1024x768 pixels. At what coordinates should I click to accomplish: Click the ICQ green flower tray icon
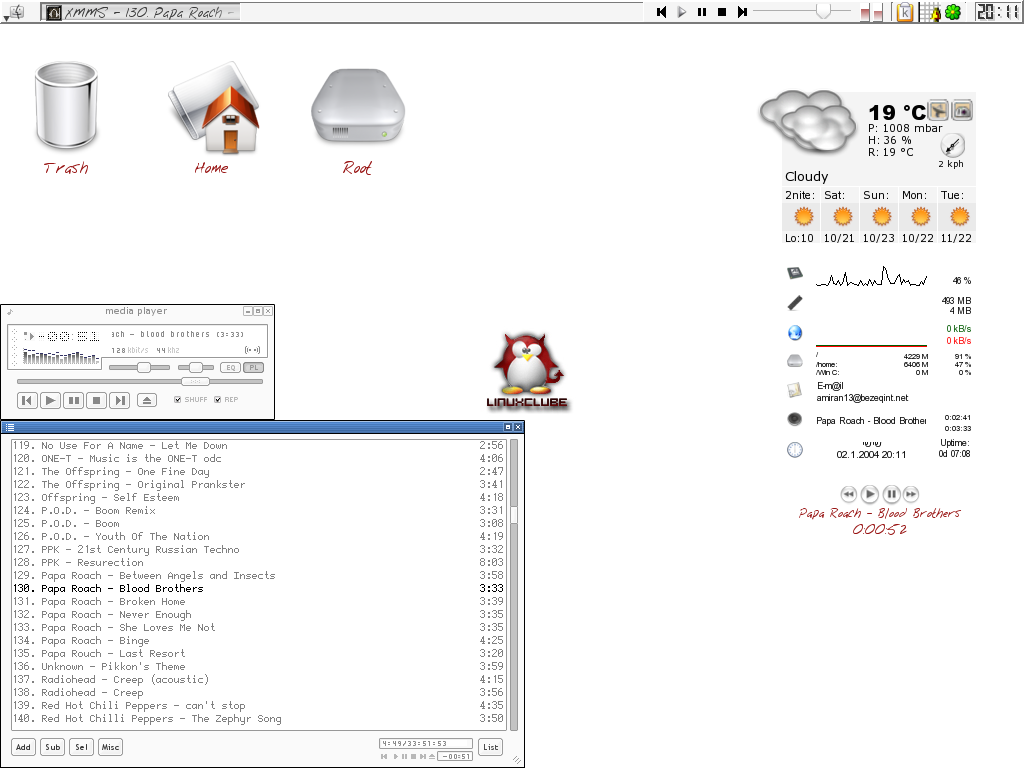953,12
